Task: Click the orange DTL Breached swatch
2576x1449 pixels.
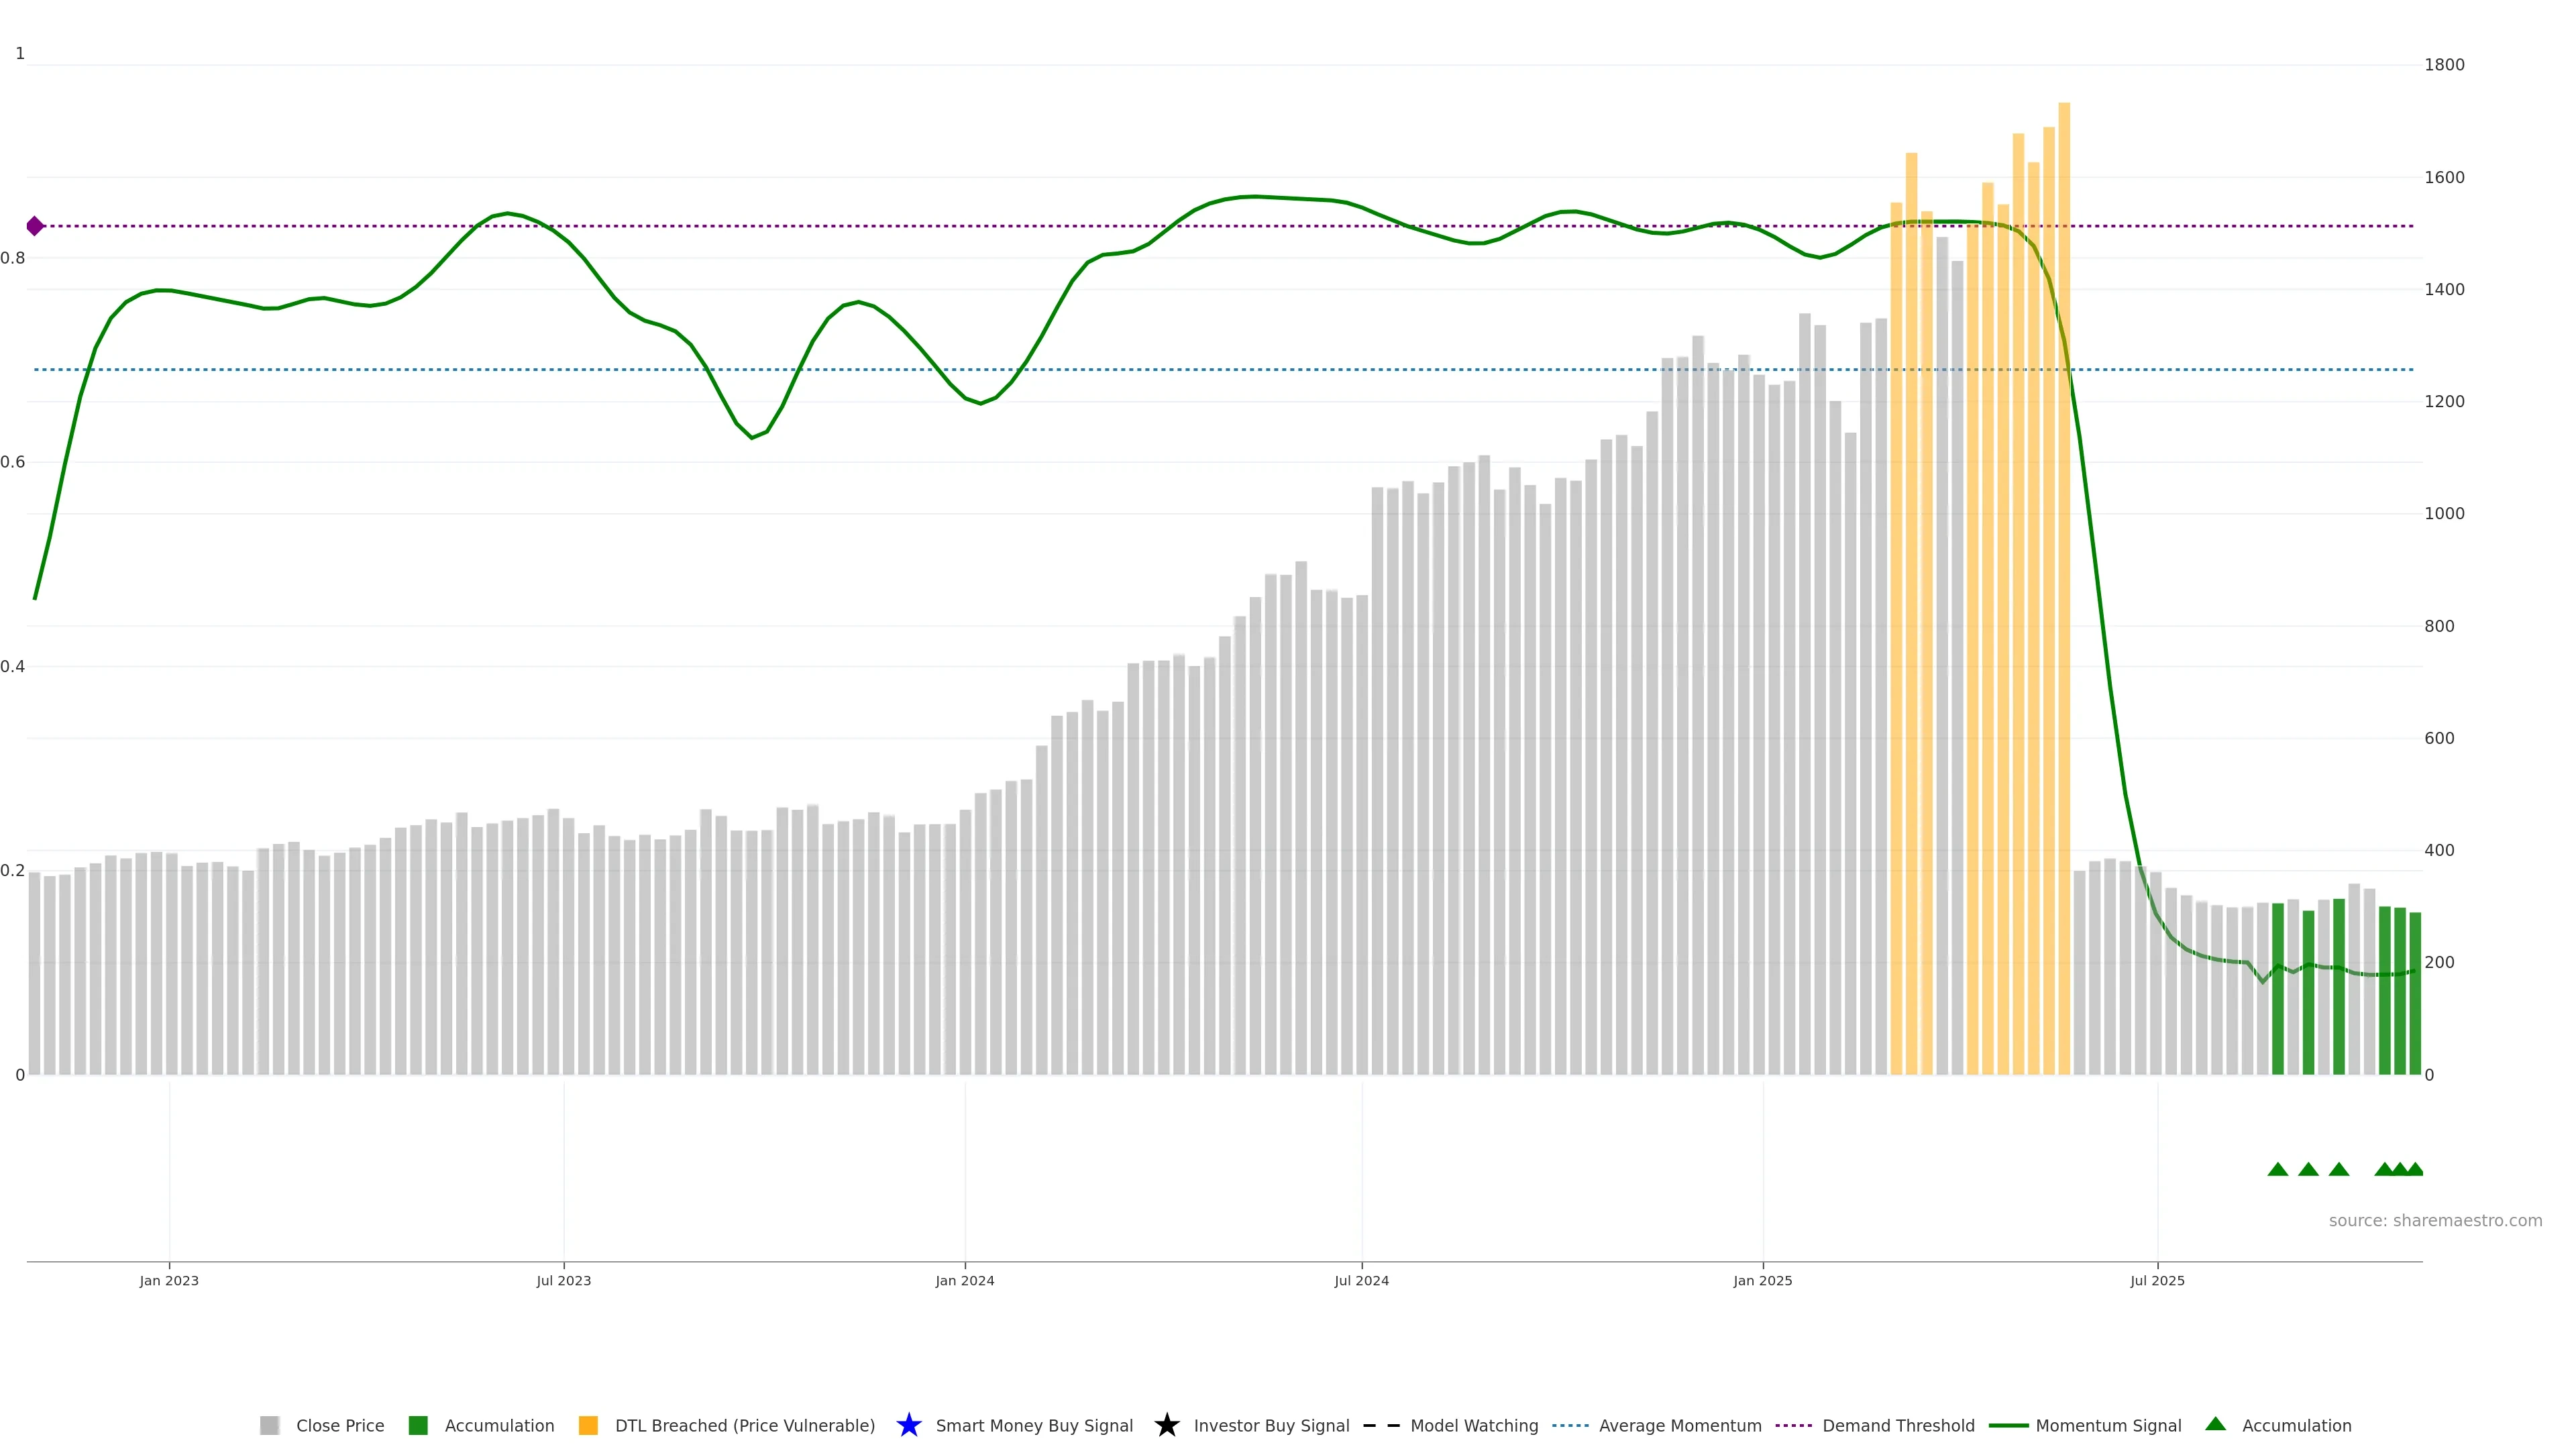Action: [588, 1425]
